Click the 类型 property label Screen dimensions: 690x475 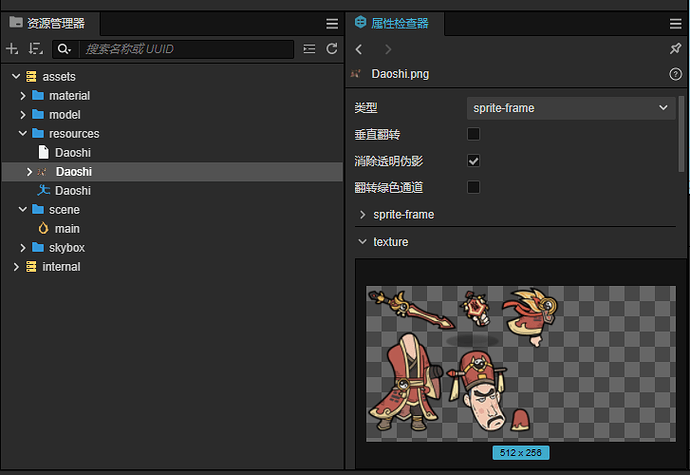[366, 108]
